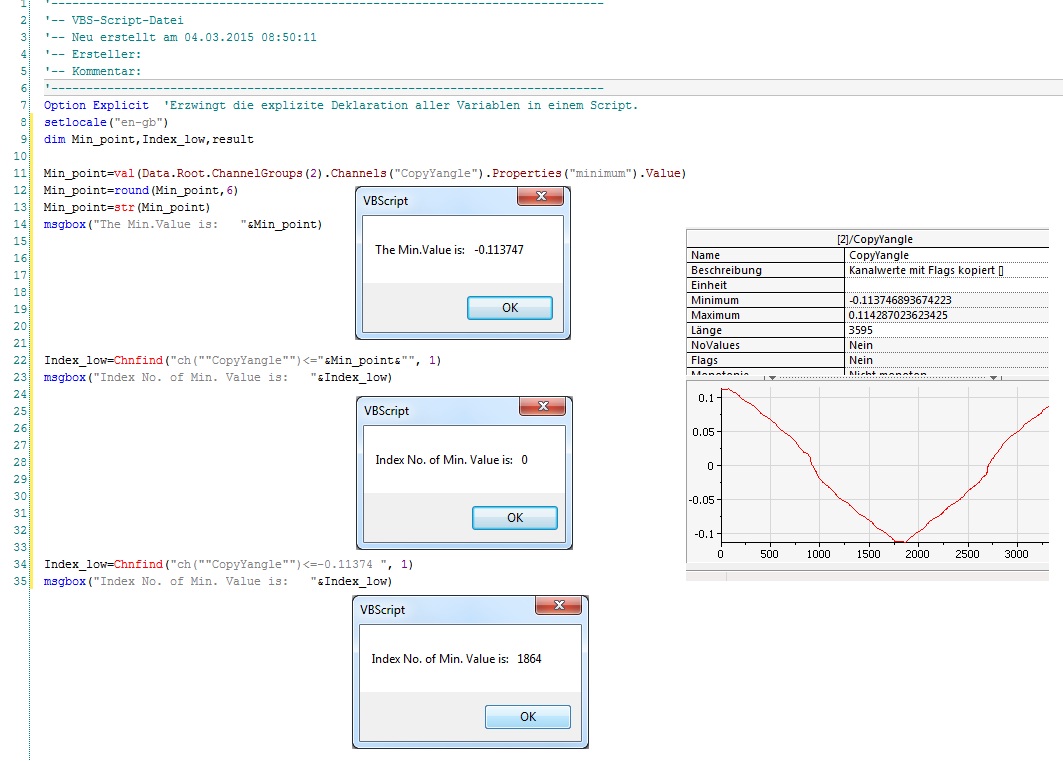The height and width of the screenshot is (761, 1063).
Task: Click the 'Neu erstellt am 04.03.2015' comment
Action: pos(180,37)
